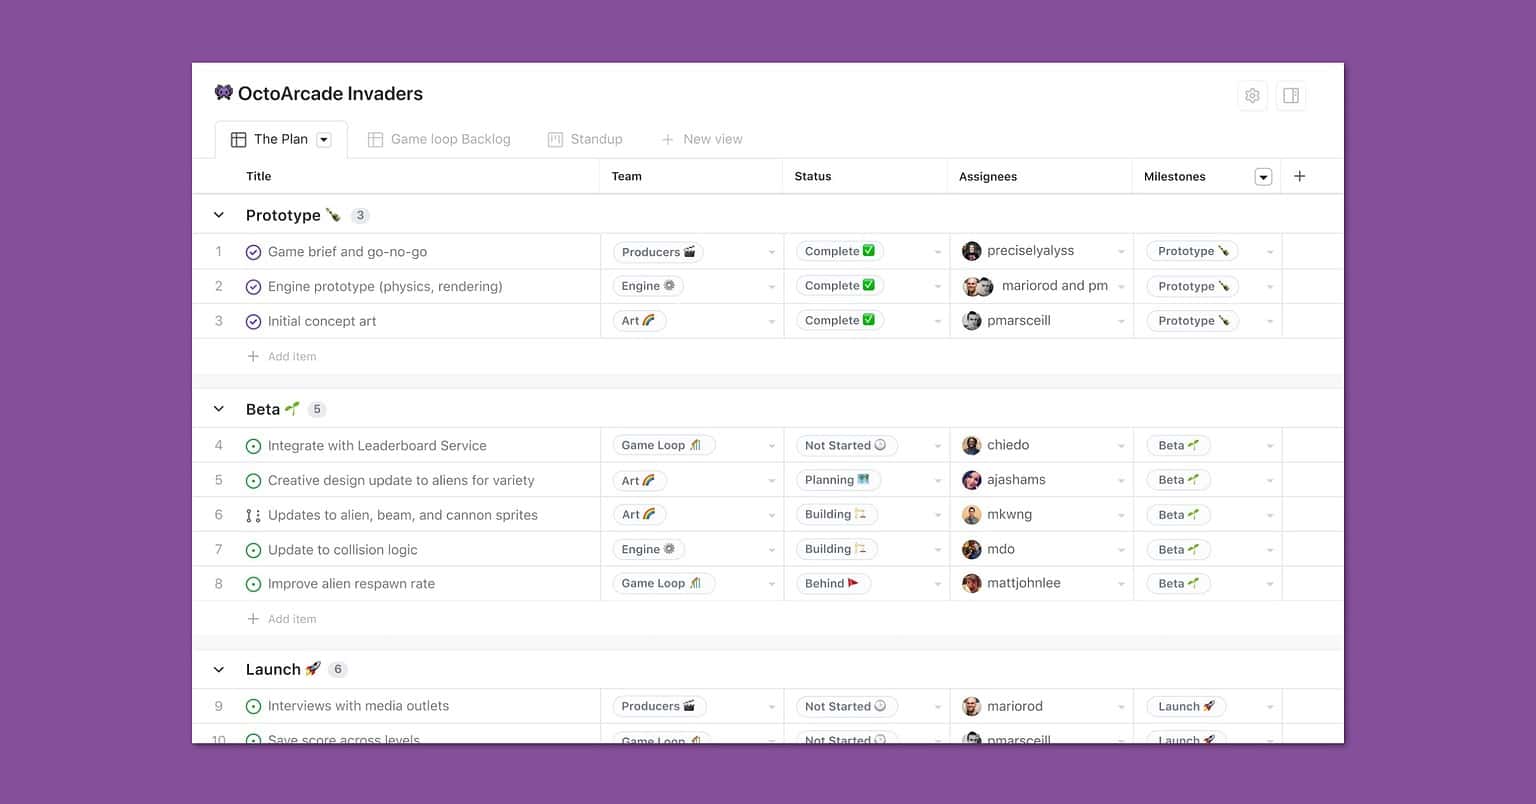Click draft icon for Updates to alien sprites
1536x804 pixels.
[253, 516]
